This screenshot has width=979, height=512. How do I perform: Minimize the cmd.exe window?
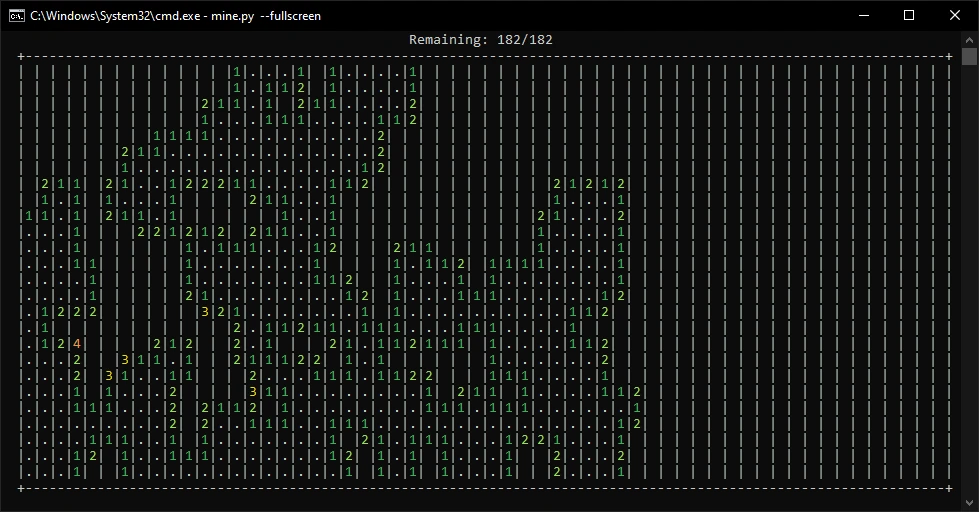click(864, 16)
